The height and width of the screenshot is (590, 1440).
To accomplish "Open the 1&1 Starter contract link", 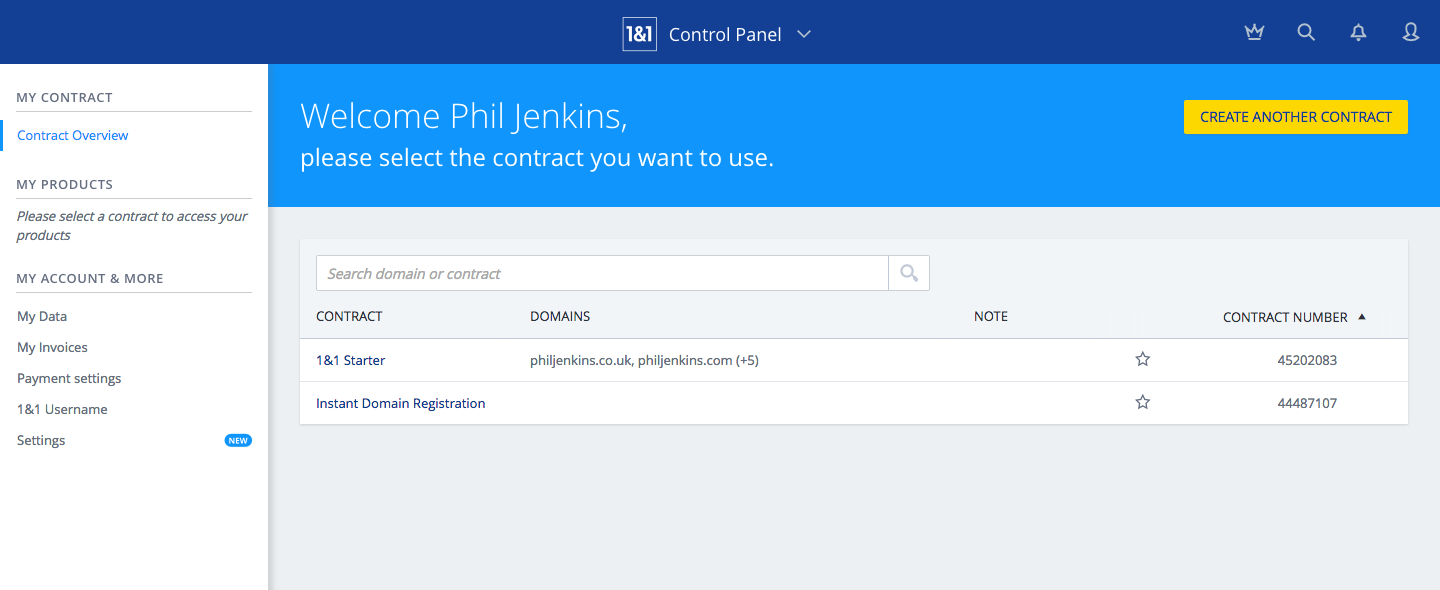I will click(350, 360).
